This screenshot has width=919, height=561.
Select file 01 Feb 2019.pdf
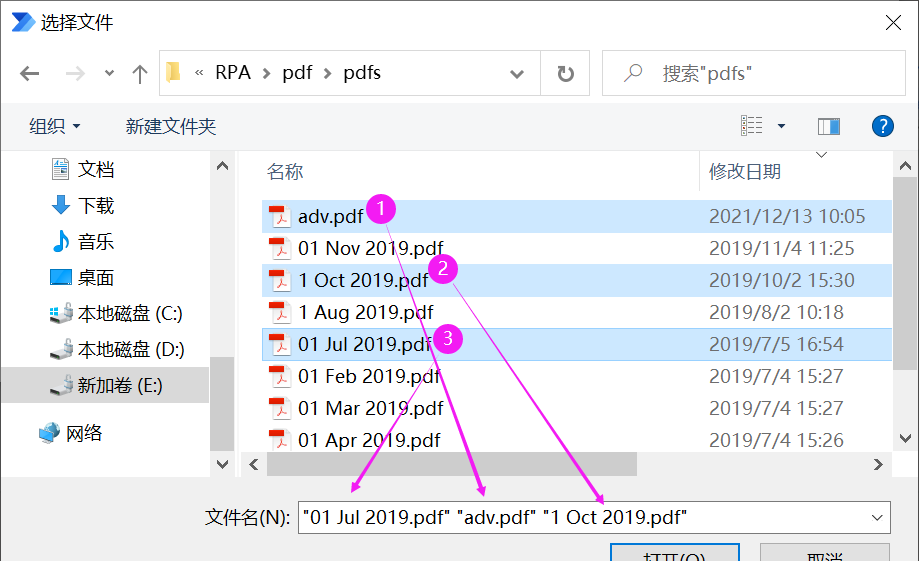pyautogui.click(x=577, y=376)
